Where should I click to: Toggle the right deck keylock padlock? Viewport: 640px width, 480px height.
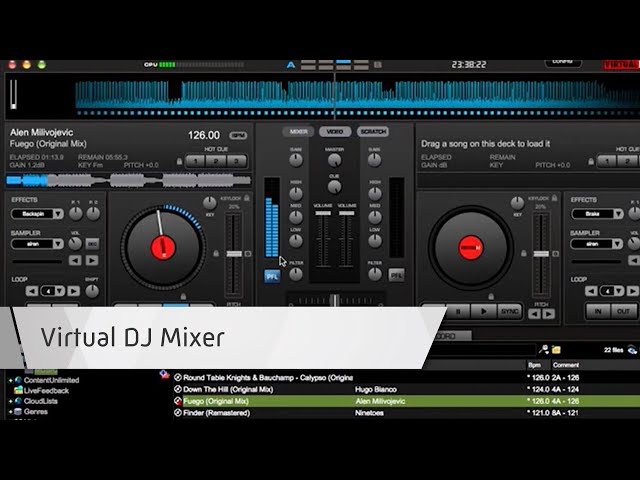pos(554,198)
